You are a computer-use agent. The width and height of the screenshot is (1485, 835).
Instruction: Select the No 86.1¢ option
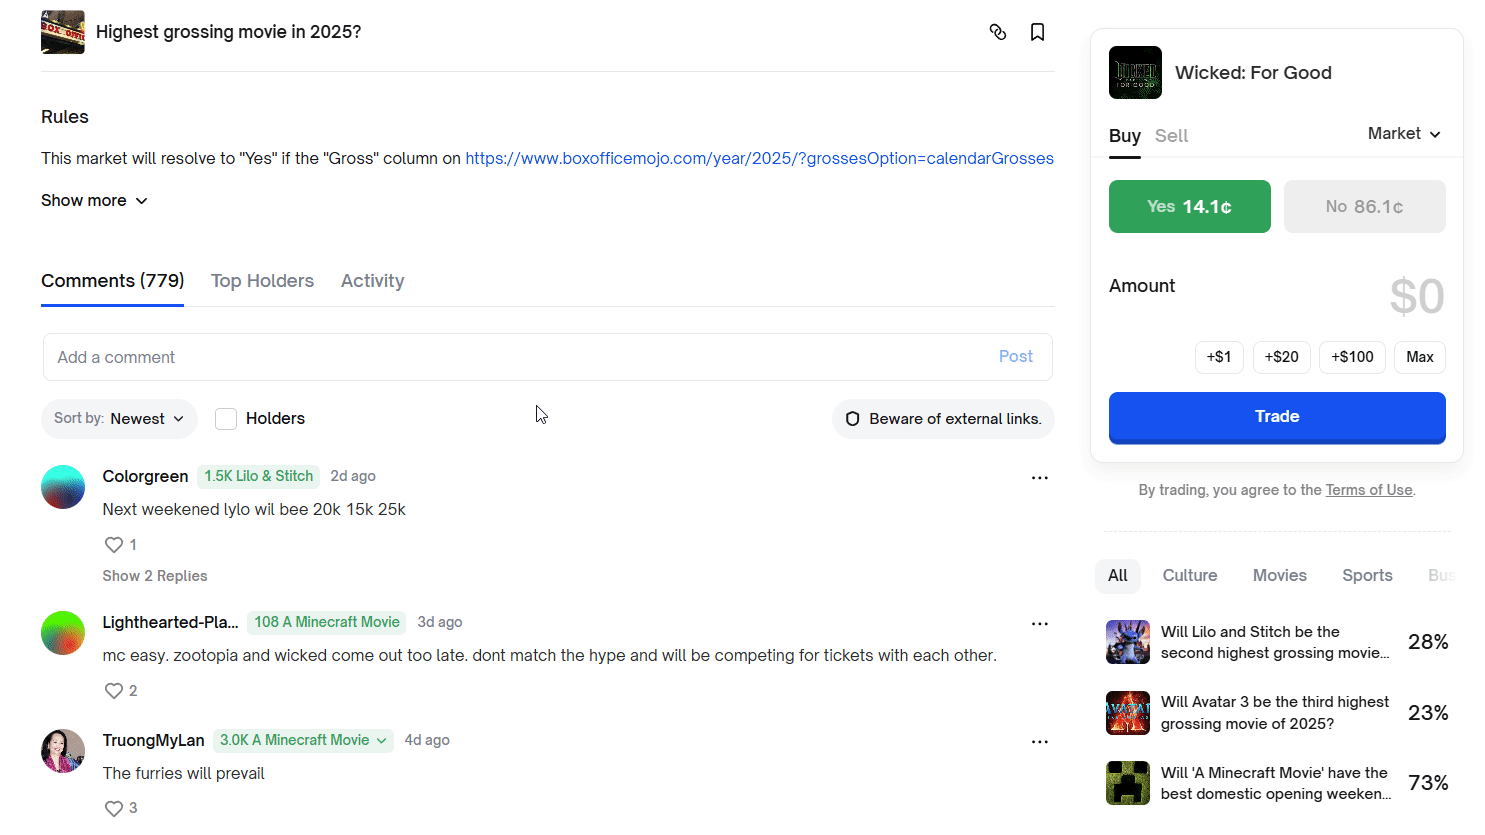[1364, 207]
